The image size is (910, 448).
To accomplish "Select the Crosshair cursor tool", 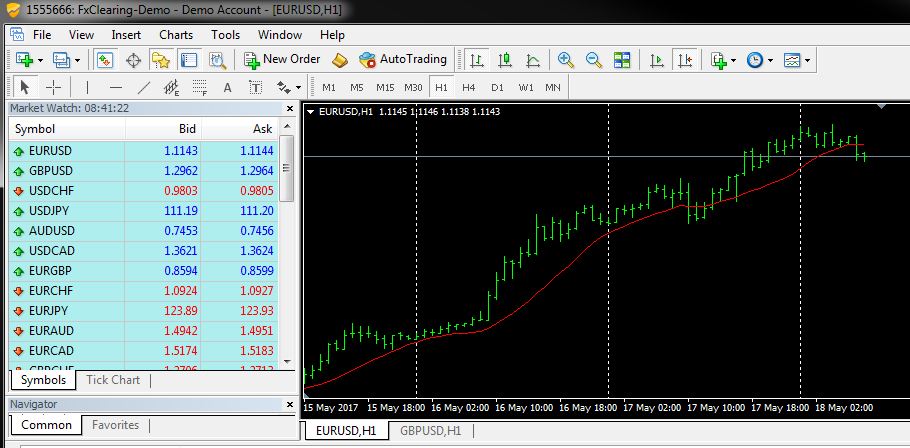I will (54, 87).
